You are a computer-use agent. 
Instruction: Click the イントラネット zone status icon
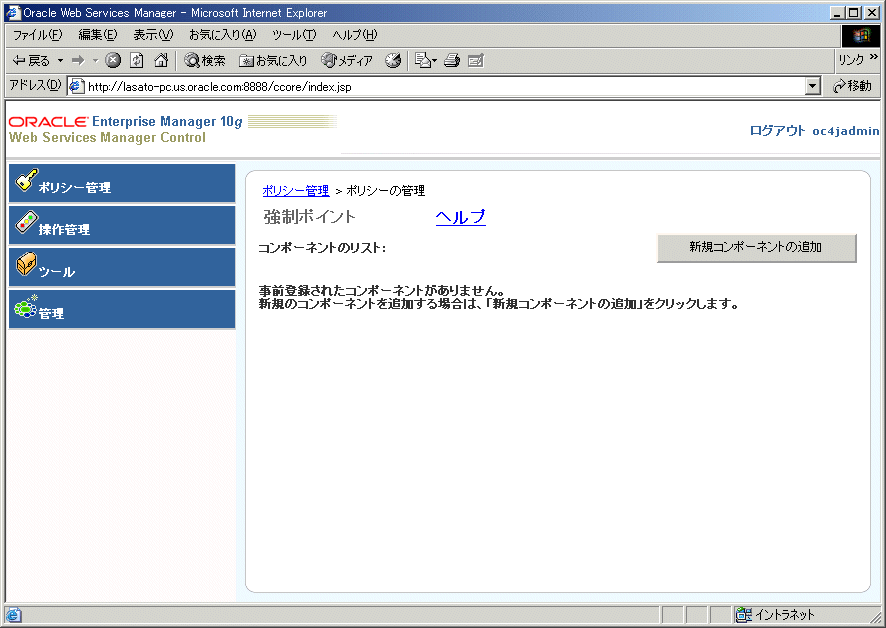pos(744,614)
